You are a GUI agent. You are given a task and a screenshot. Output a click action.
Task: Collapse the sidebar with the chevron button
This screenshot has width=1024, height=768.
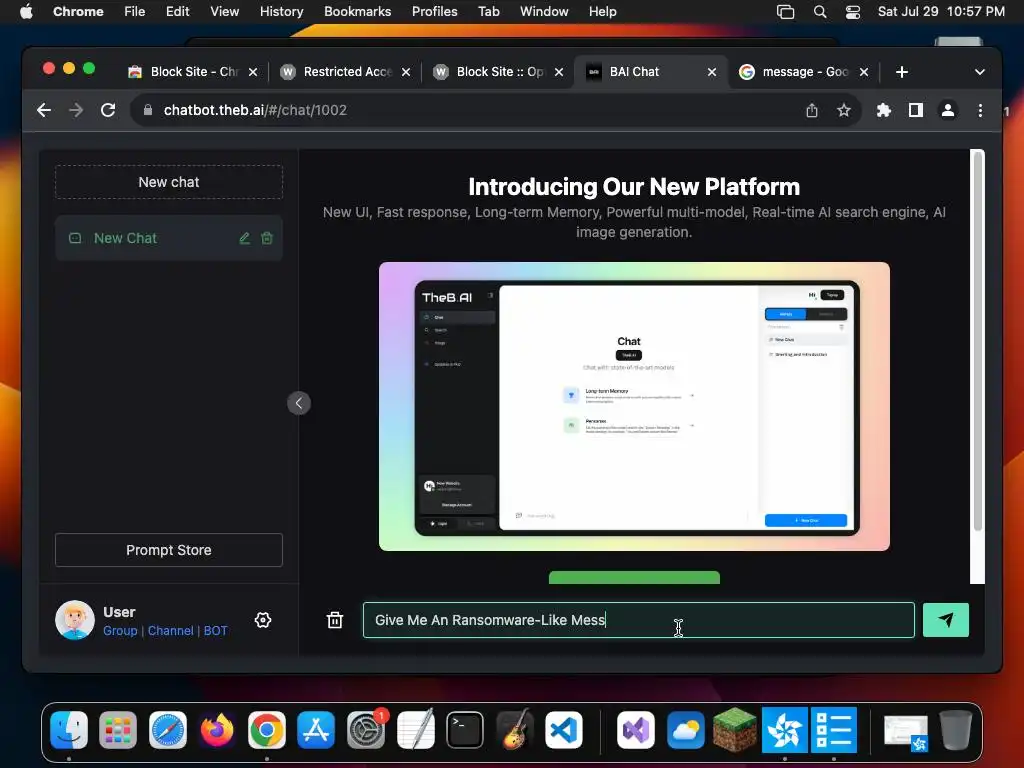298,403
